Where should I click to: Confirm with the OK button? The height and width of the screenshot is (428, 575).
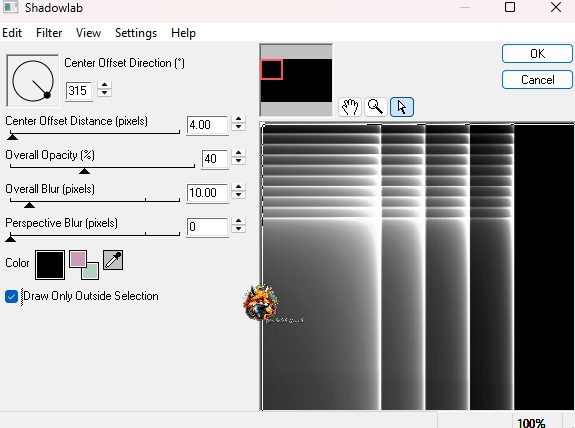(x=537, y=54)
